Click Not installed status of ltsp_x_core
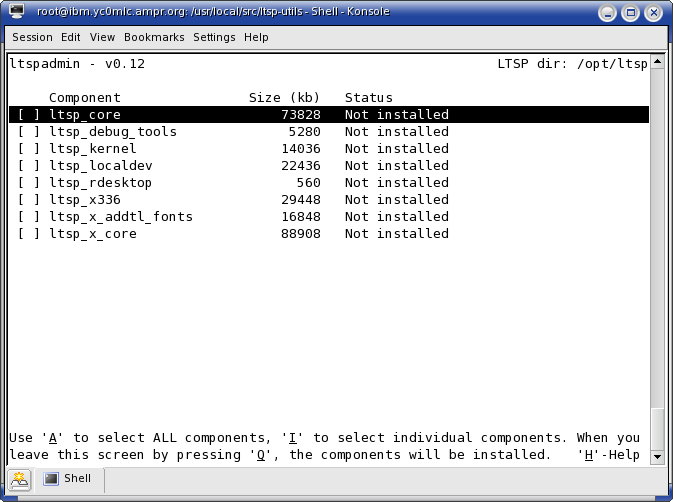 (x=397, y=234)
